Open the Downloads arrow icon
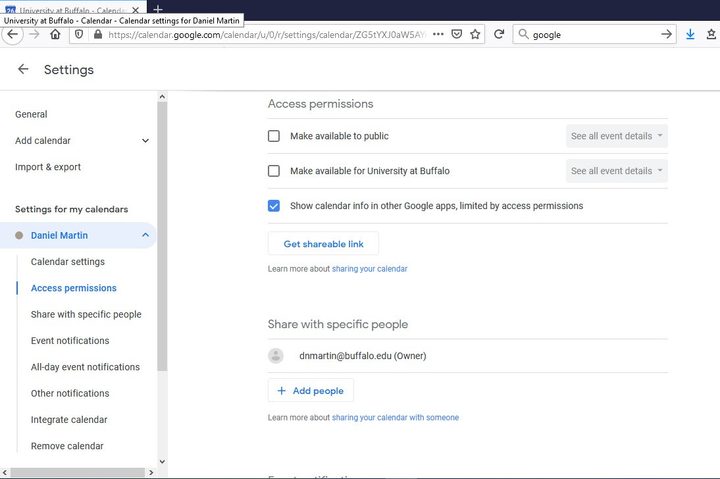The width and height of the screenshot is (720, 479). coord(690,34)
